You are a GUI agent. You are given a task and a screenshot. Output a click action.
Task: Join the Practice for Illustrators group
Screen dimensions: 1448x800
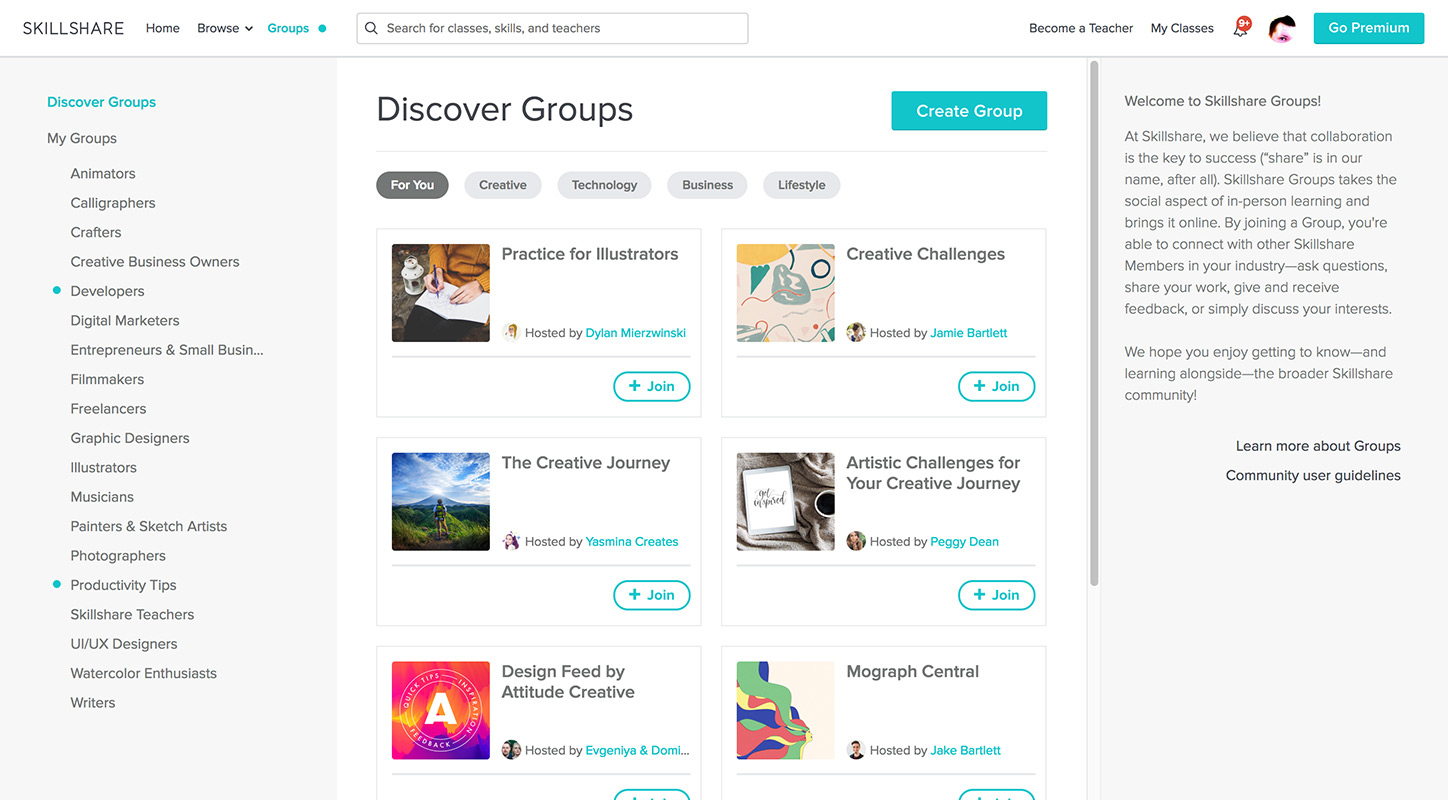point(651,386)
